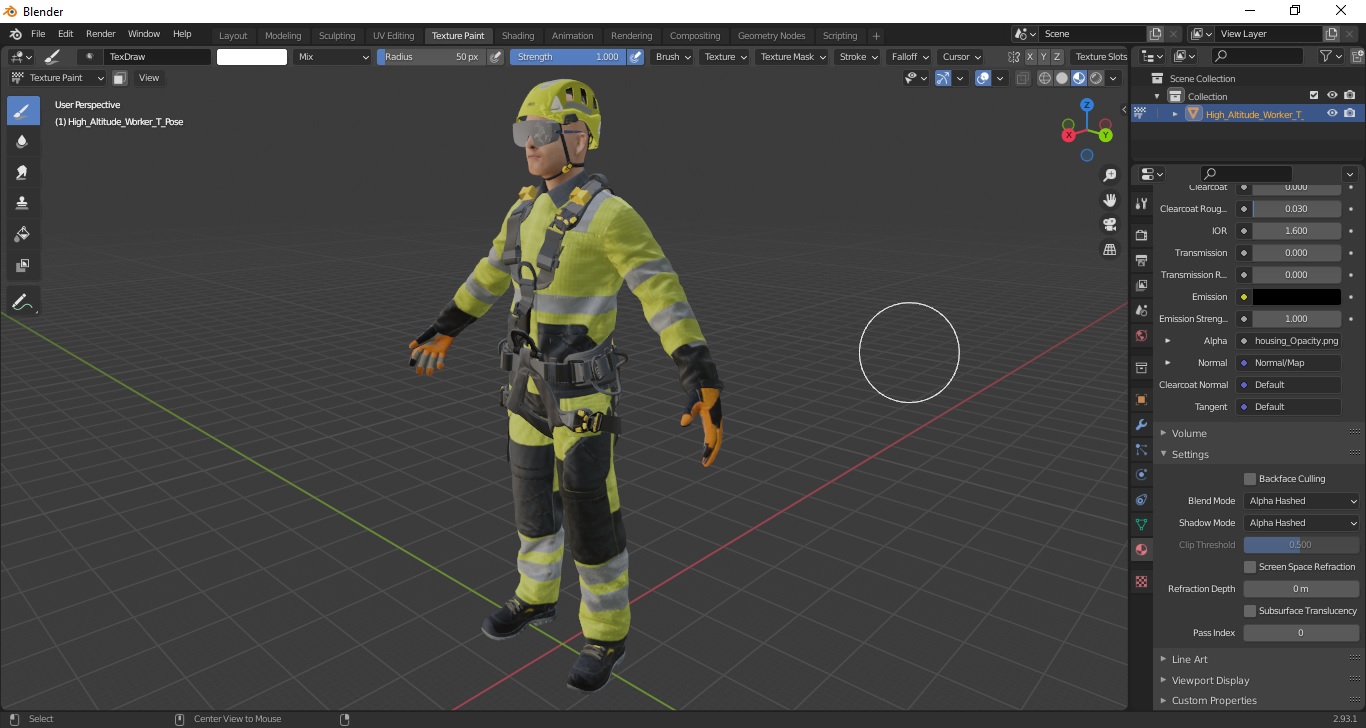1366x728 pixels.
Task: Disable Collection in renders with camera icon
Action: point(1350,96)
